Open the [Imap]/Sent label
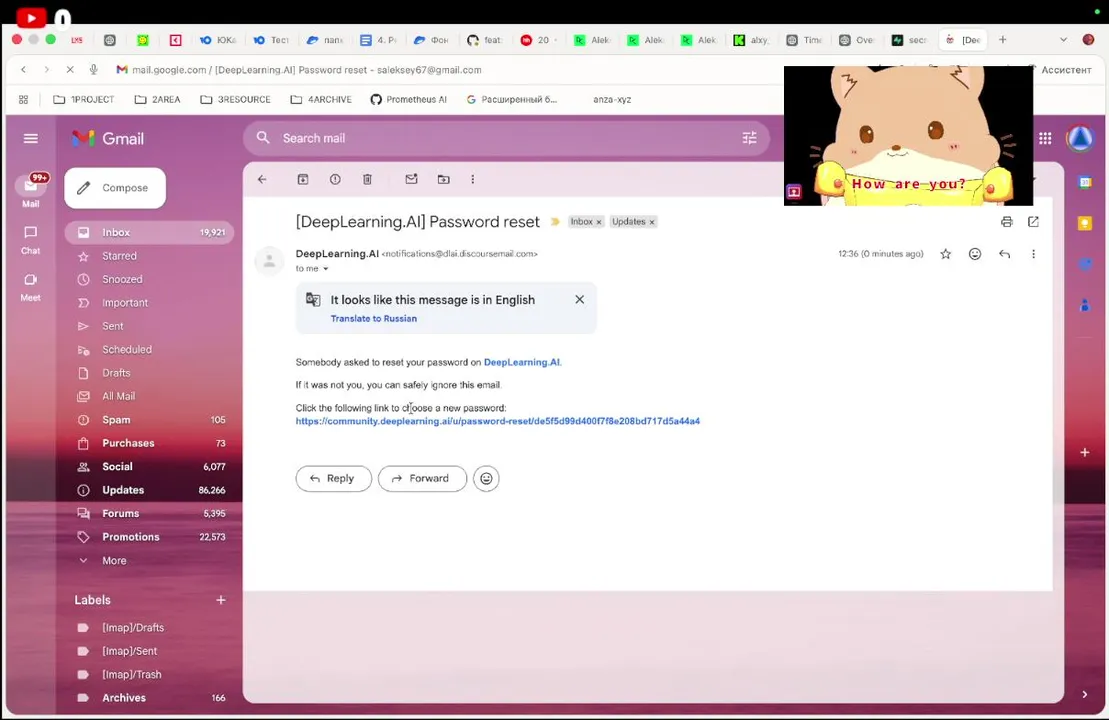 149,651
